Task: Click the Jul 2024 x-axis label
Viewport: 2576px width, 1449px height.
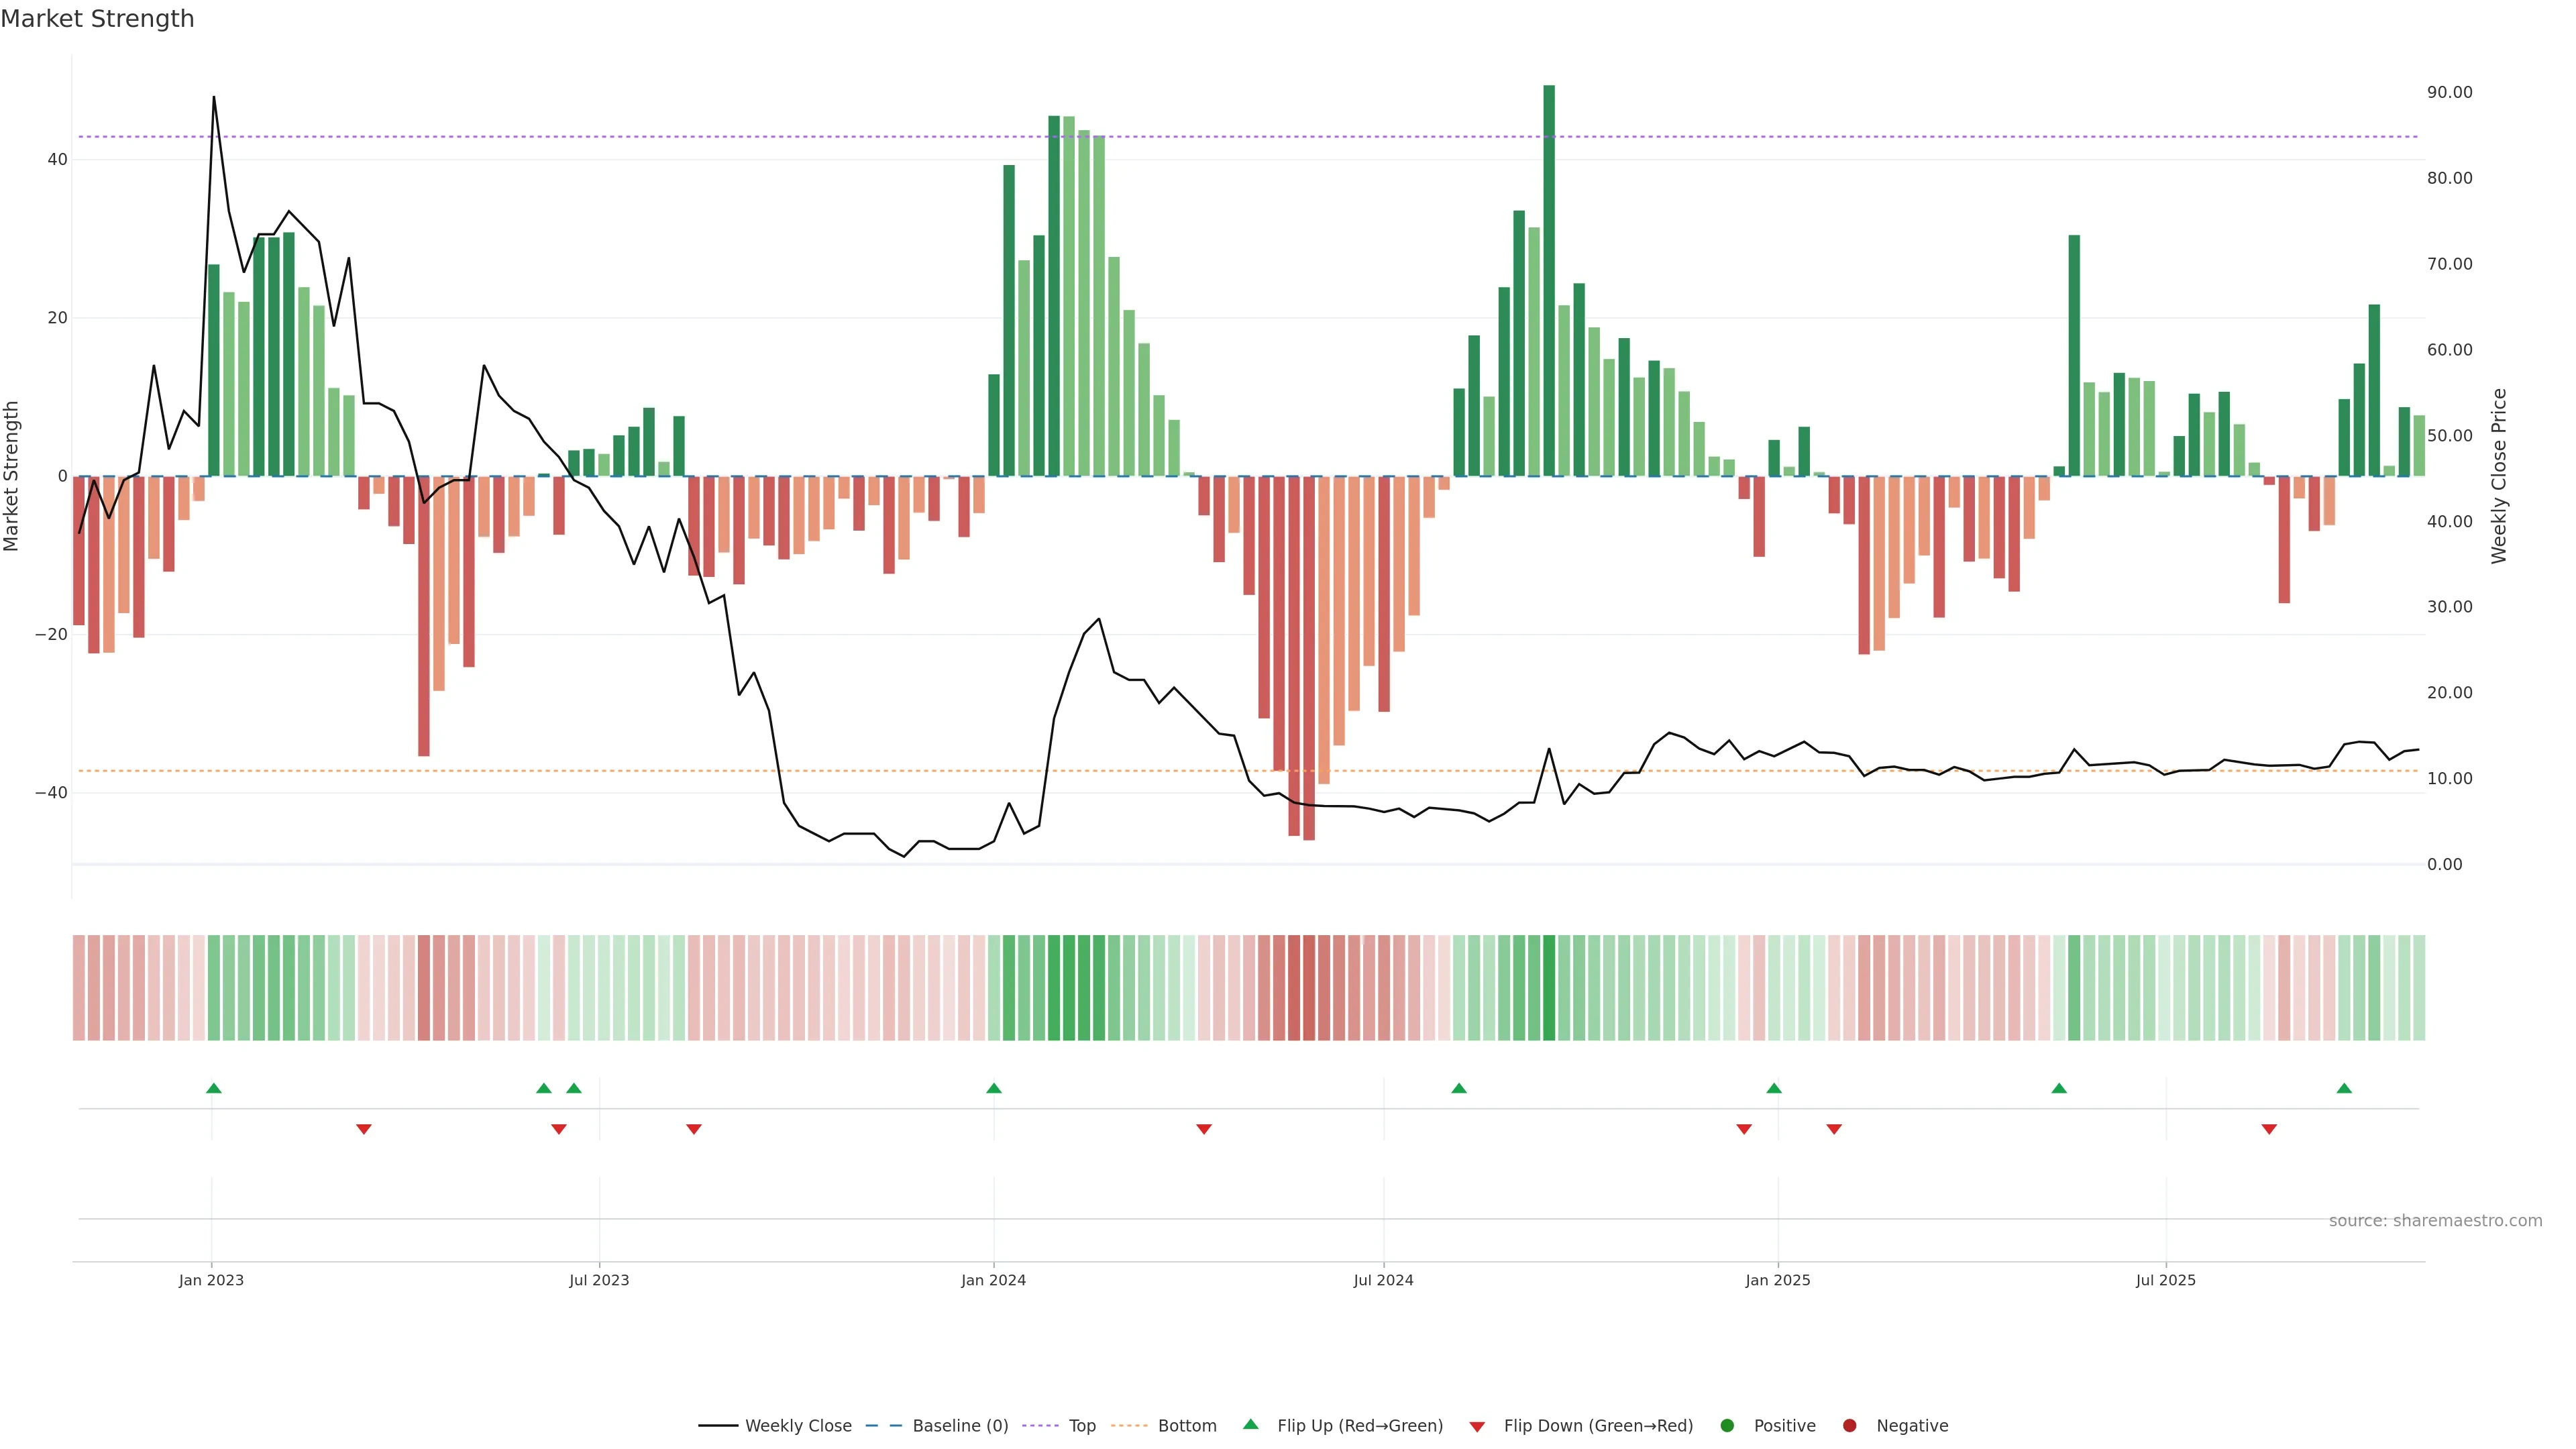Action: point(1383,1280)
